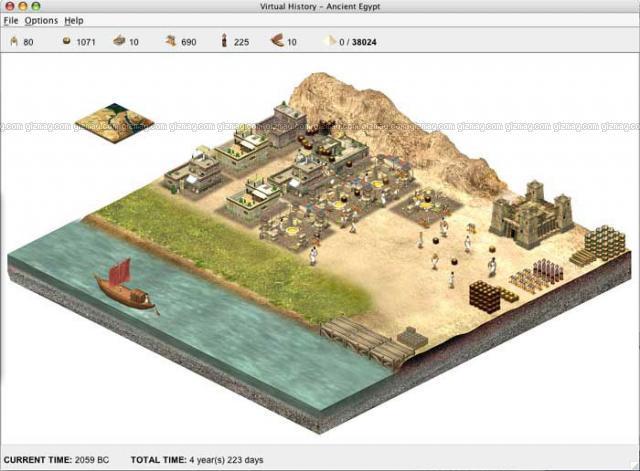This screenshot has width=640, height=471.
Task: Click the wood resource icon before 38024
Action: pos(277,42)
